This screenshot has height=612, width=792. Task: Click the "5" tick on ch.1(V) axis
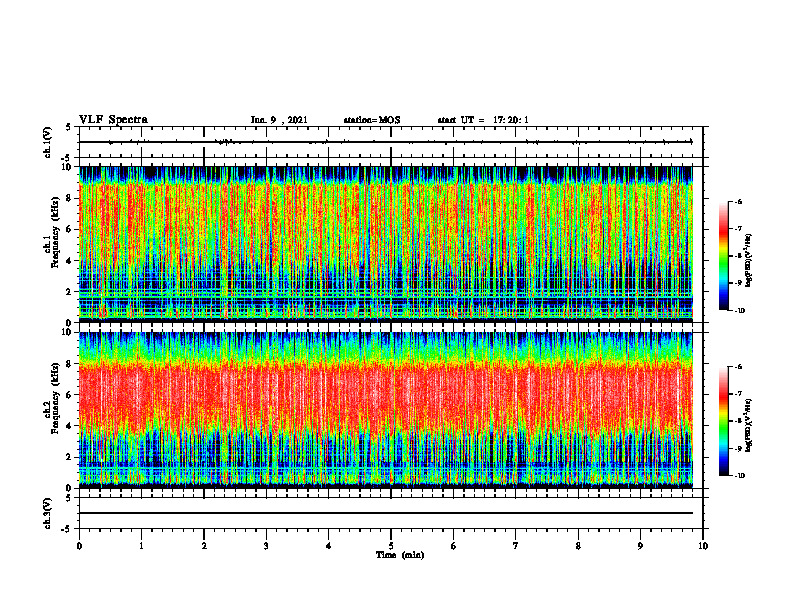pyautogui.click(x=69, y=128)
